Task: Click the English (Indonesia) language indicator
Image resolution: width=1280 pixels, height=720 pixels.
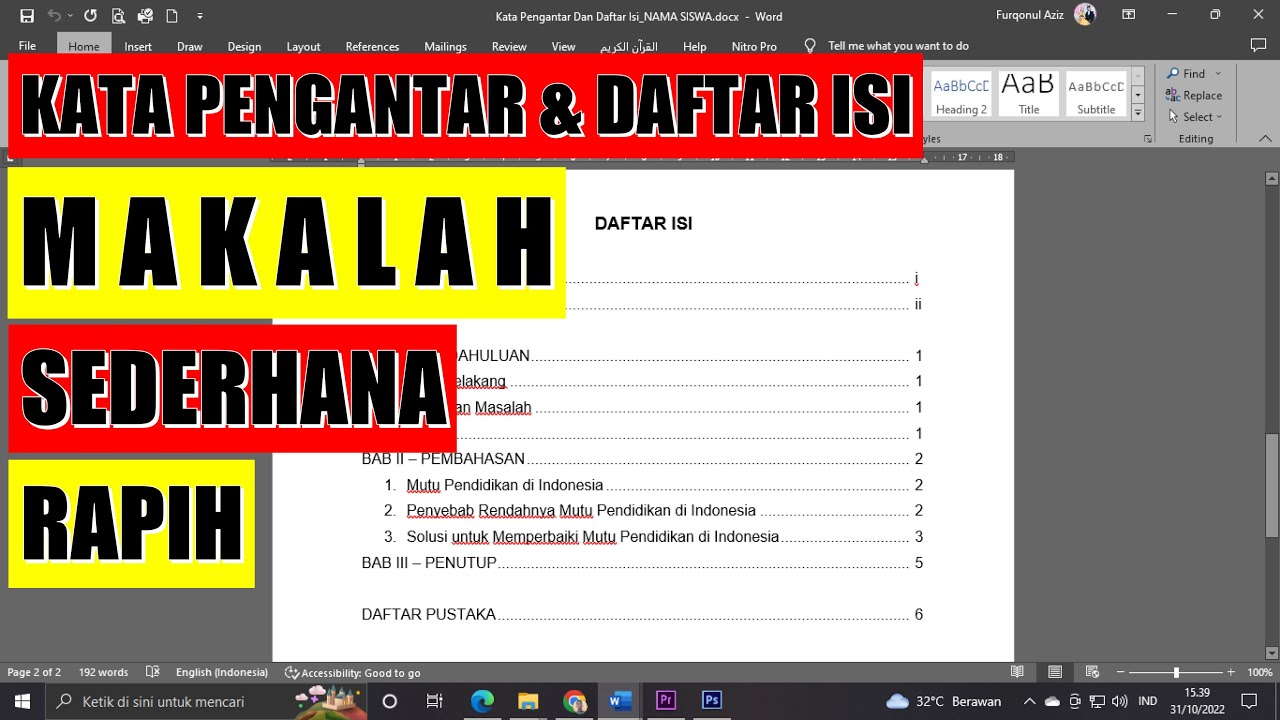Action: coord(222,672)
